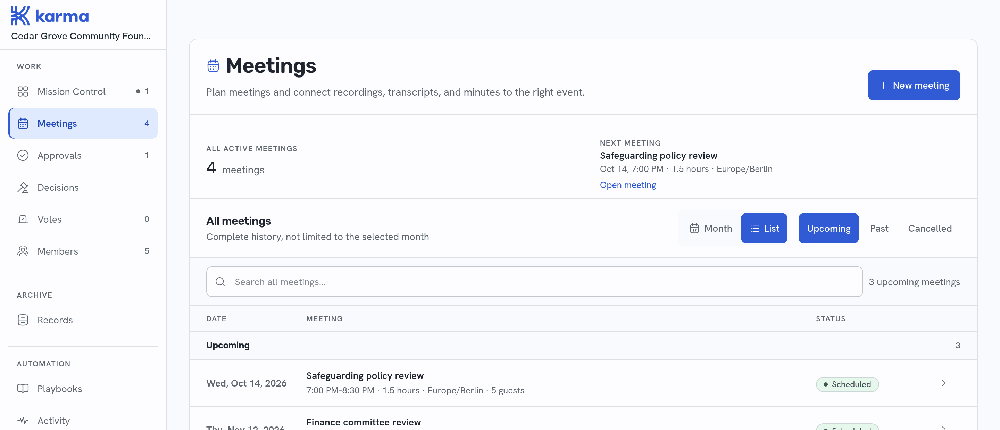Image resolution: width=1000 pixels, height=430 pixels.
Task: Open Mission Control from the sidebar
Action: 83,91
